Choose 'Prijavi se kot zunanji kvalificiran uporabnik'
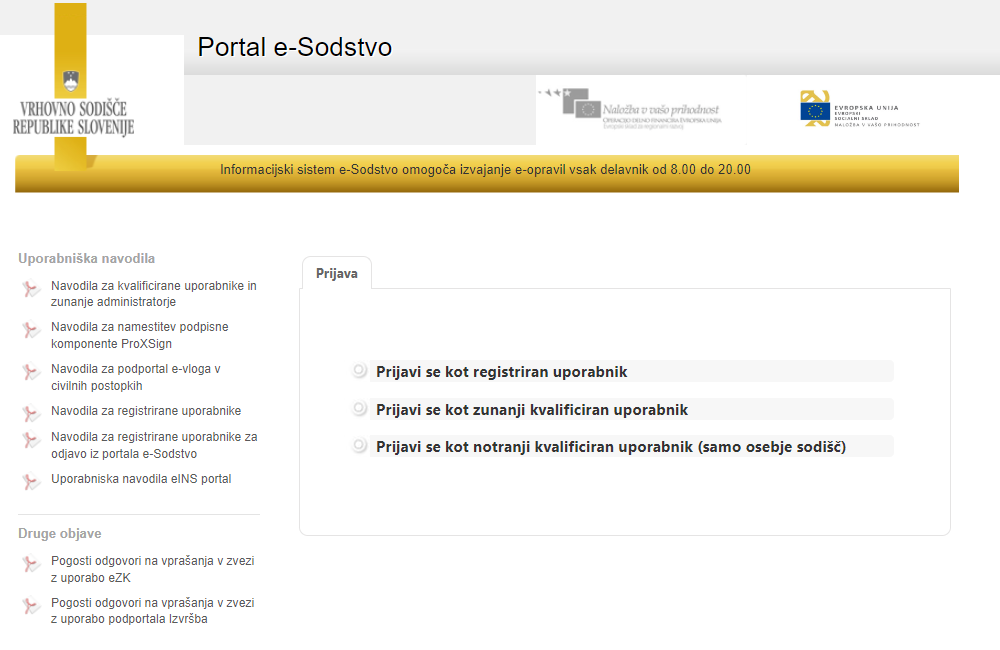This screenshot has width=1000, height=650. click(x=532, y=410)
